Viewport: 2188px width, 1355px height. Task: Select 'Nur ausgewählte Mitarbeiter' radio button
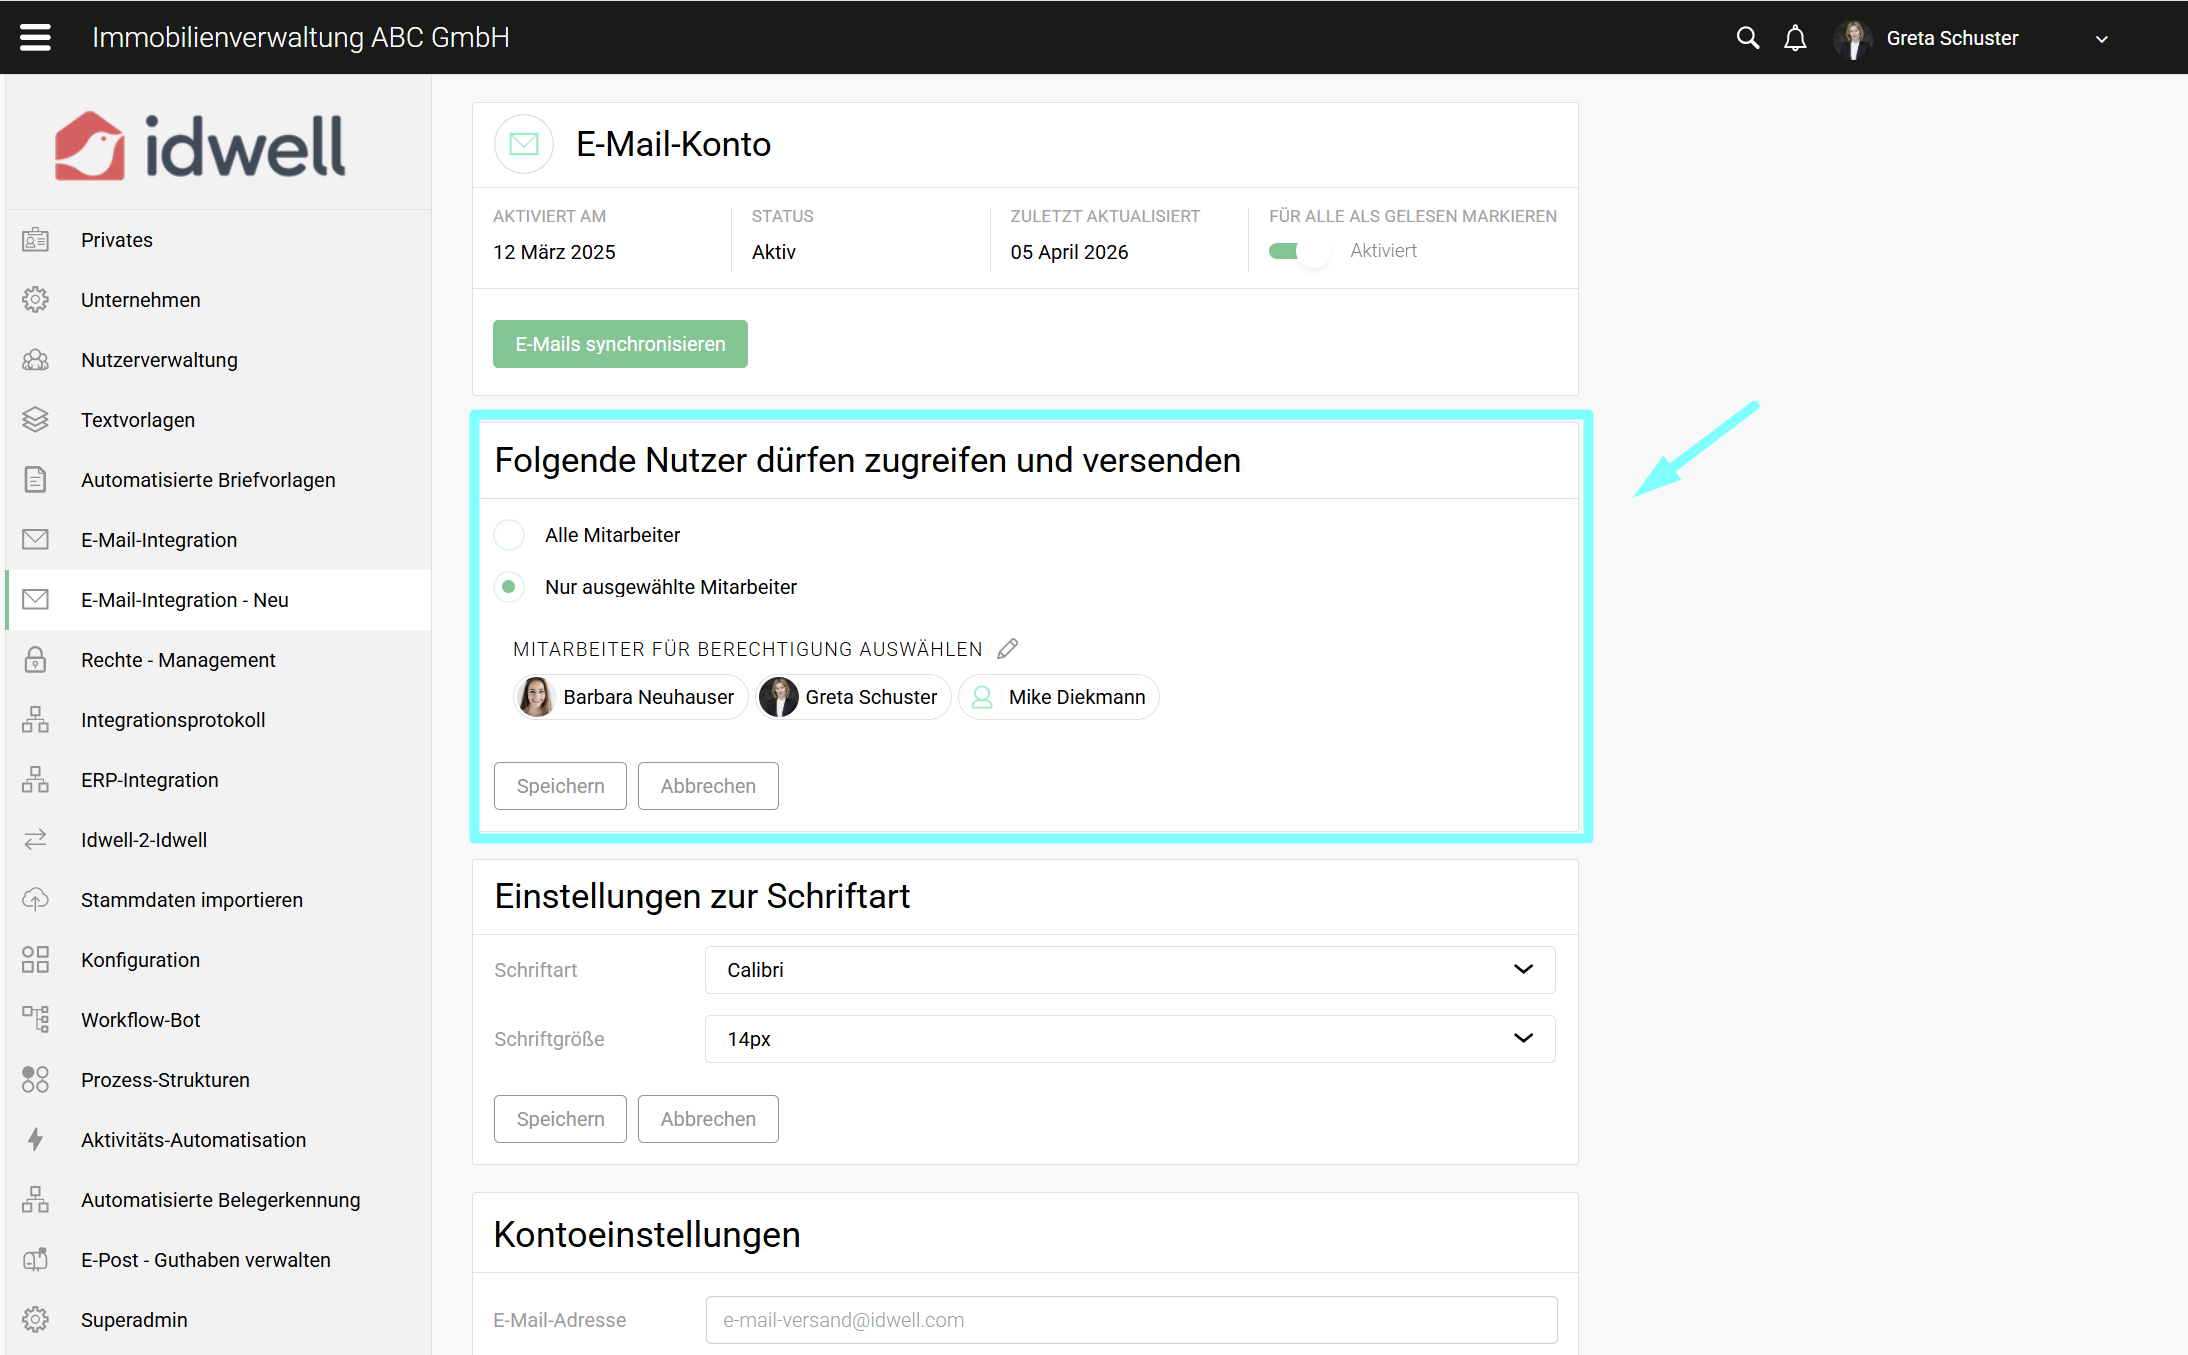[x=509, y=587]
